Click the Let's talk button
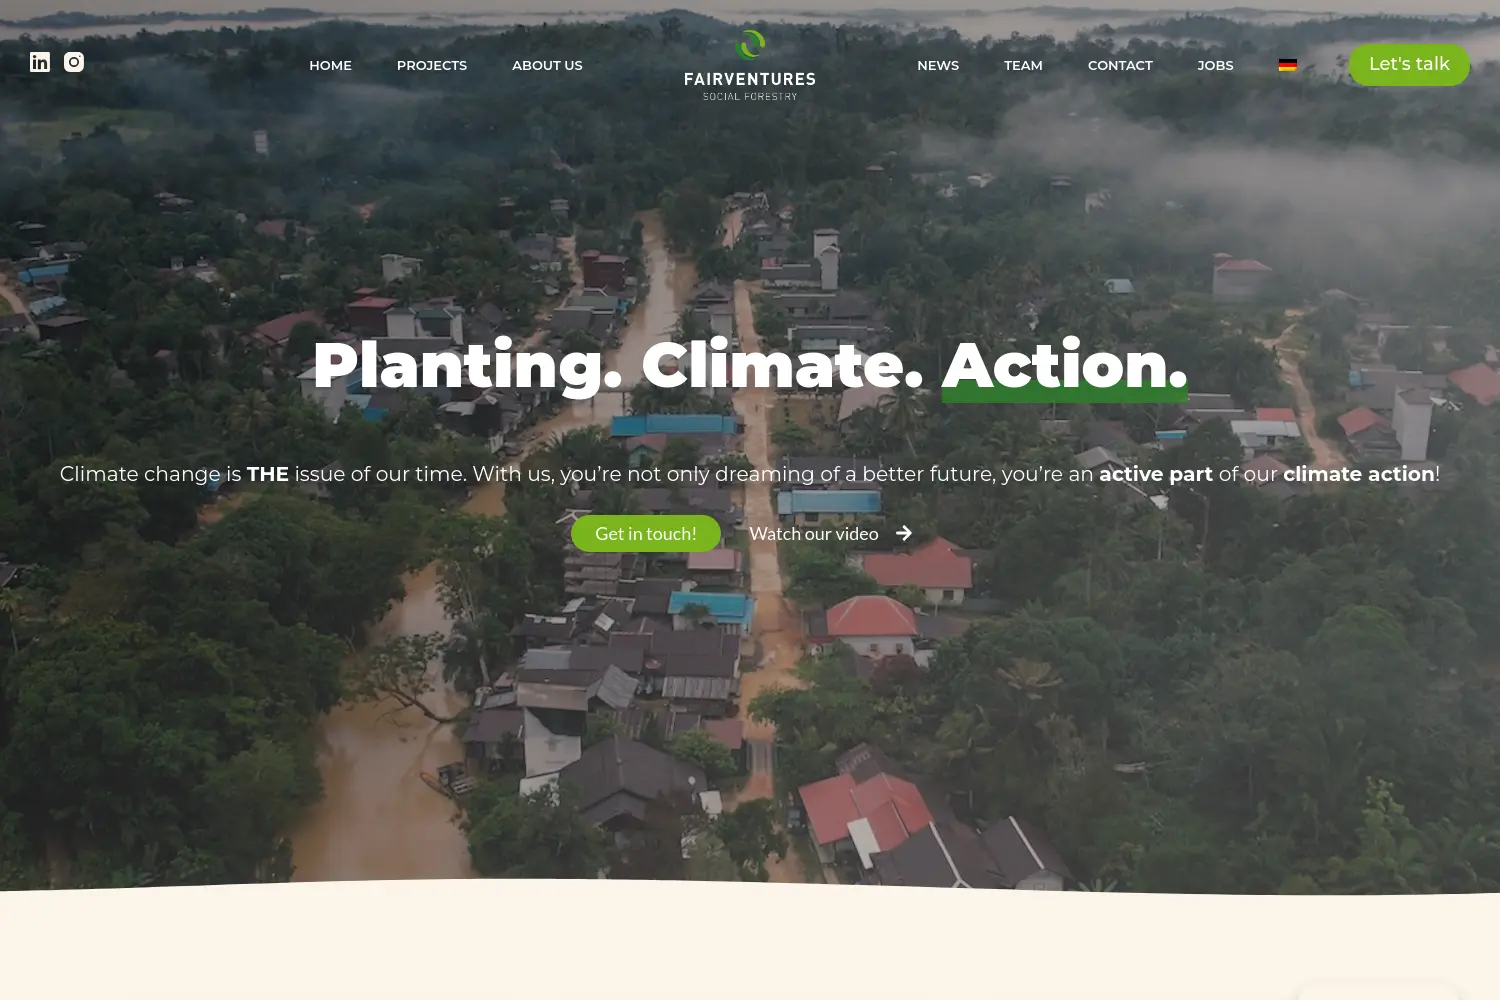 [x=1409, y=64]
